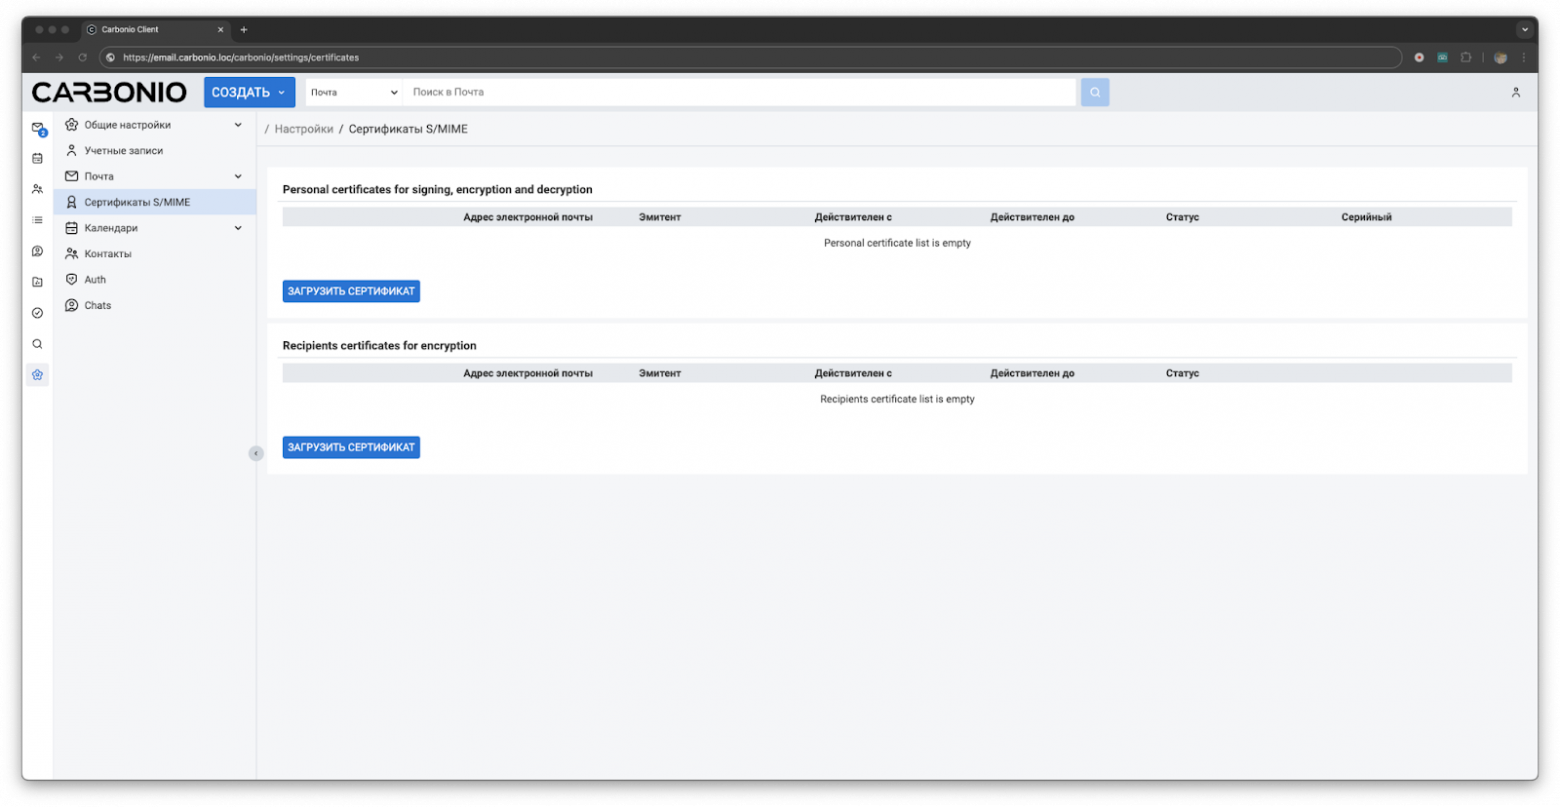Reload the page with the refresh icon
Screen dimensions: 1560x807
pyautogui.click(x=83, y=58)
